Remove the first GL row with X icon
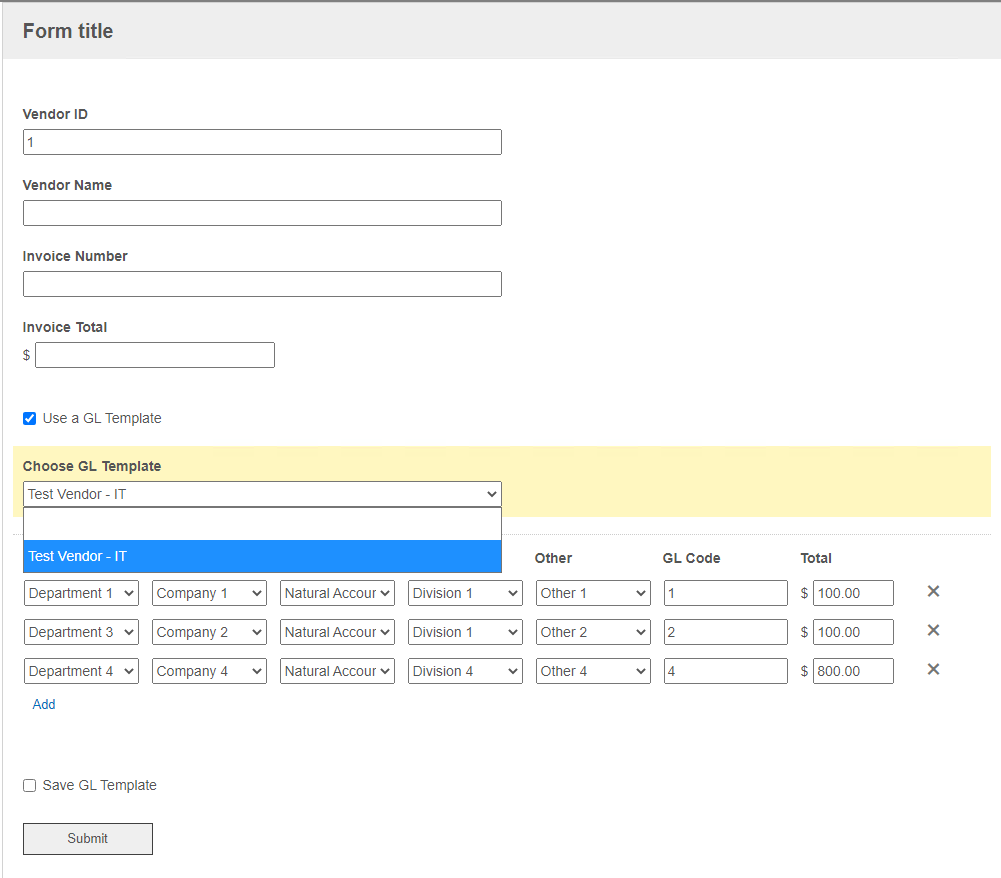The width and height of the screenshot is (1001, 878). pyautogui.click(x=933, y=592)
